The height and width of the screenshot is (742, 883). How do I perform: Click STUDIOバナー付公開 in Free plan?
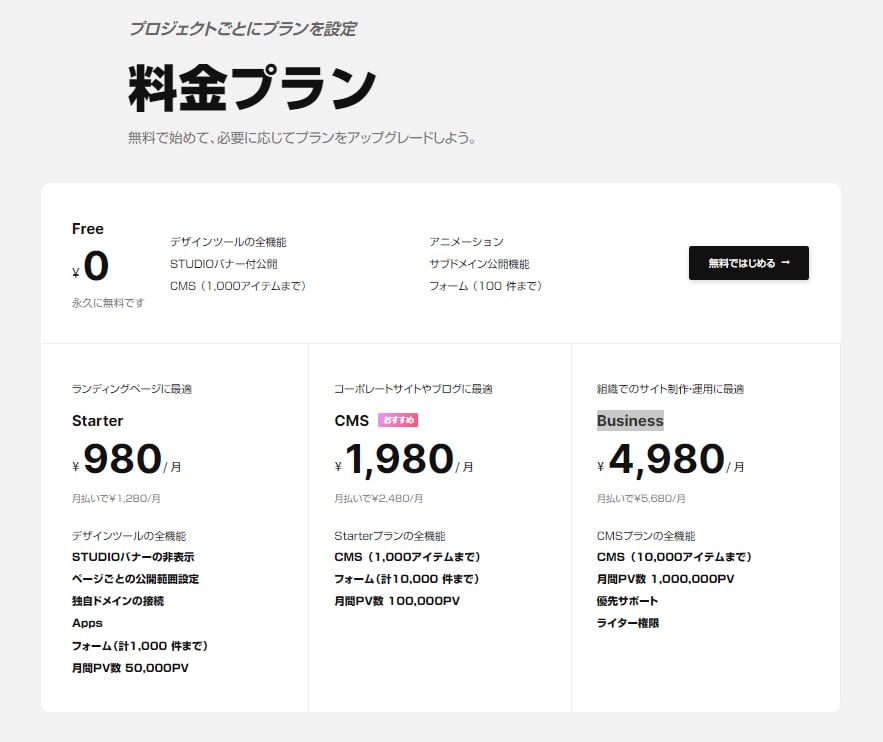[224, 264]
